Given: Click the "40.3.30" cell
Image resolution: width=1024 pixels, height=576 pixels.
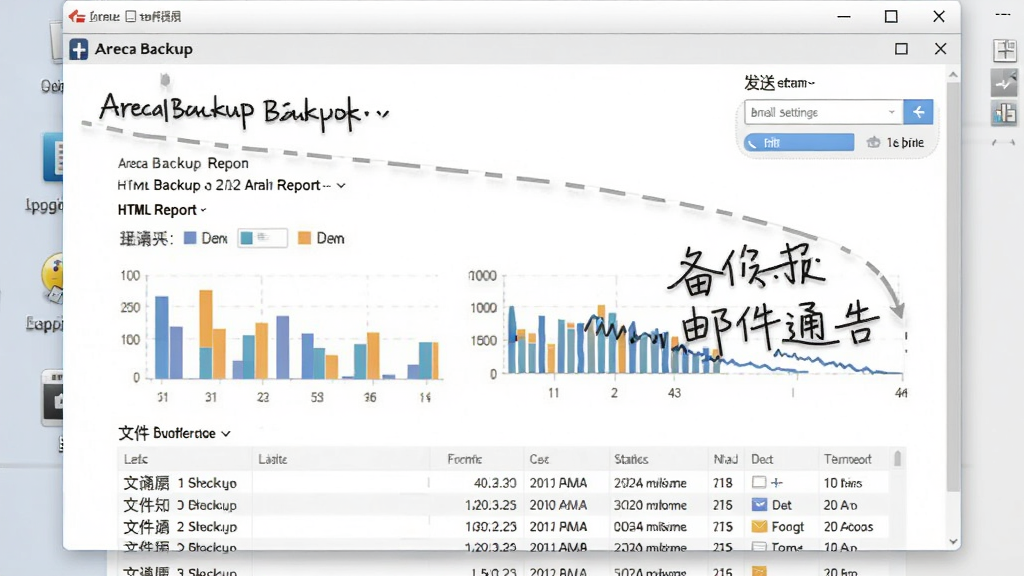Looking at the screenshot, I should (495, 483).
